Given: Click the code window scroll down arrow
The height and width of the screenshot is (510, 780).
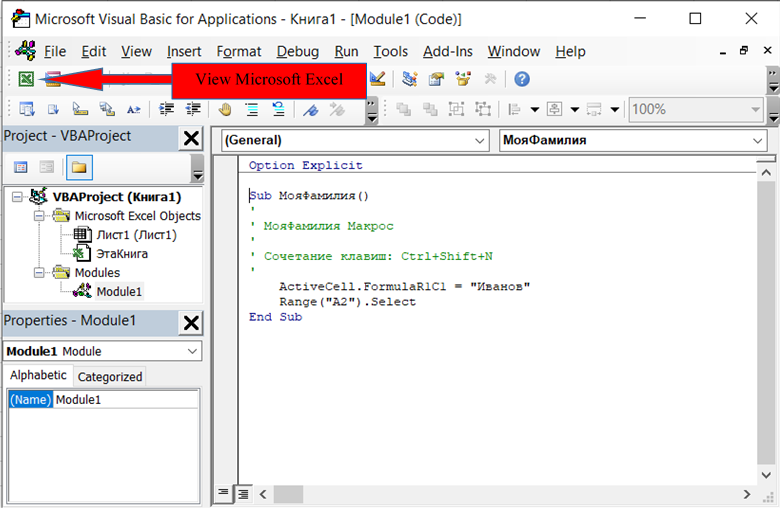Looking at the screenshot, I should 766,475.
